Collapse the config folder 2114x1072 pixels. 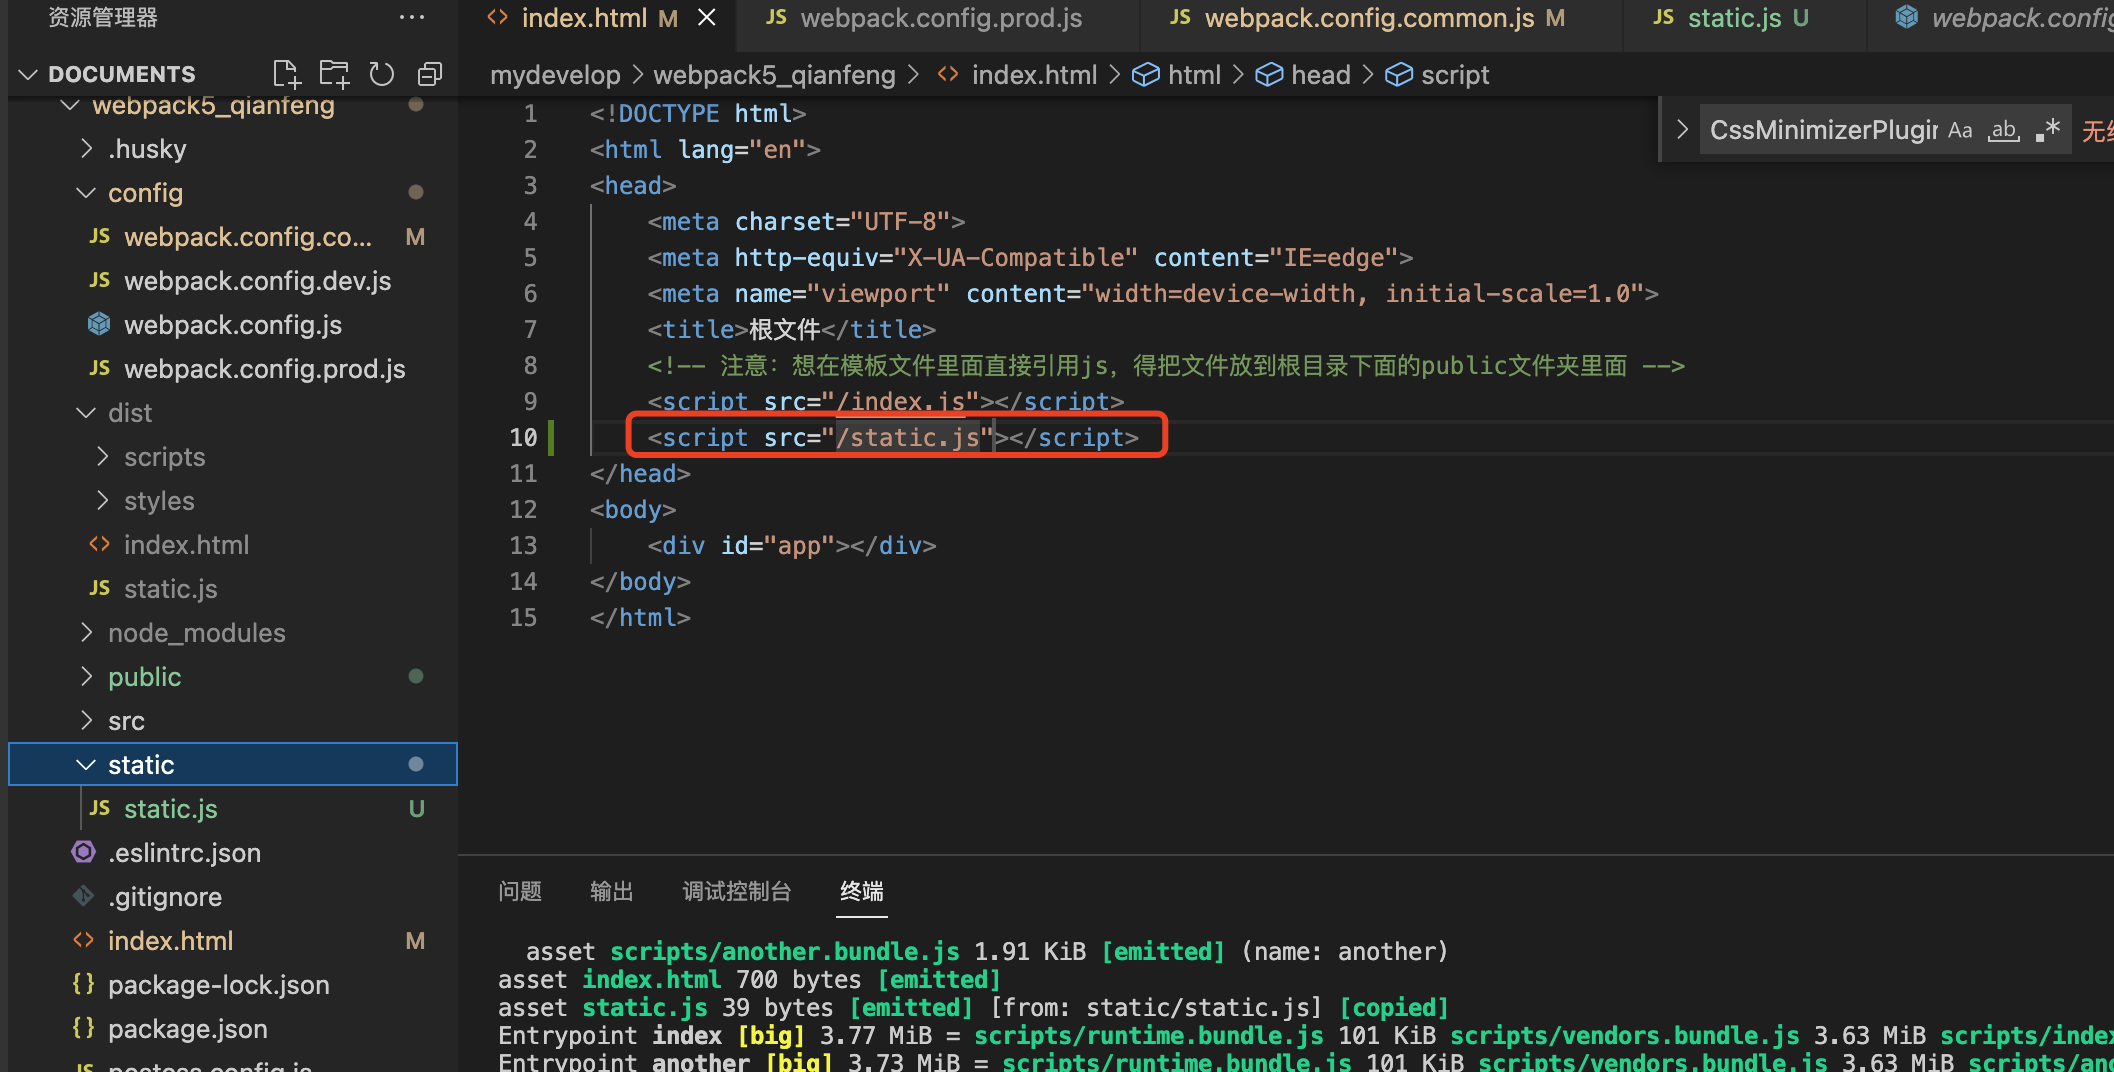(x=87, y=193)
